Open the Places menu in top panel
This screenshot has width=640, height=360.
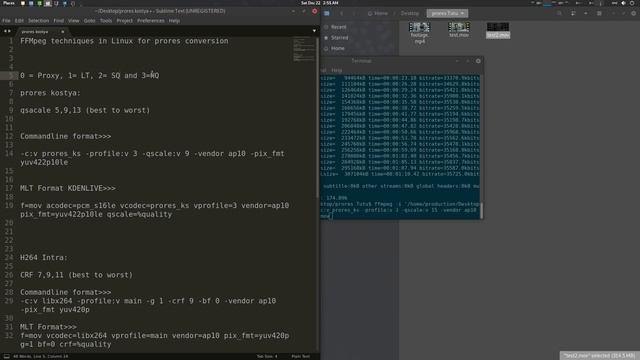[9, 3]
